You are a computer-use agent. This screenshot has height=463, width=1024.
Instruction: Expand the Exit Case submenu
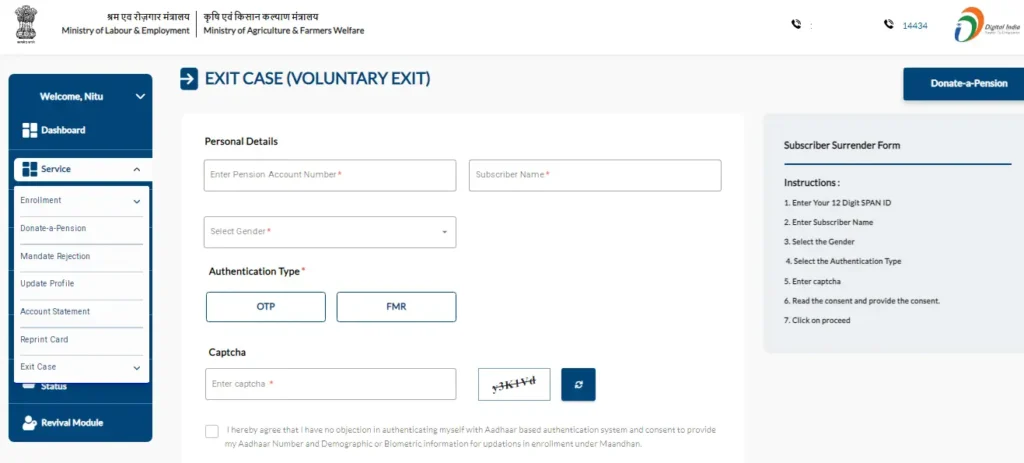(x=137, y=368)
